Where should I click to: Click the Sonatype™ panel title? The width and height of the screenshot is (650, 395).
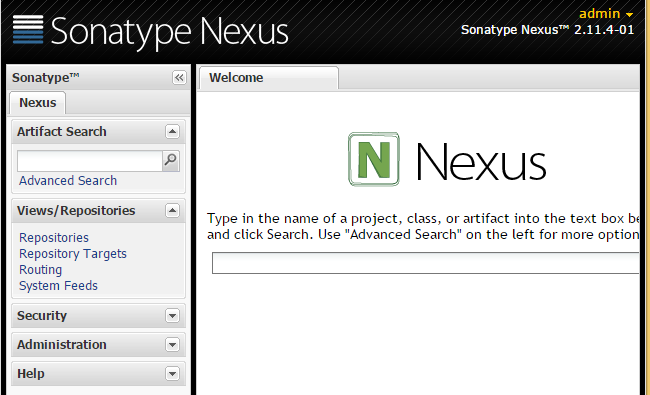[46, 78]
